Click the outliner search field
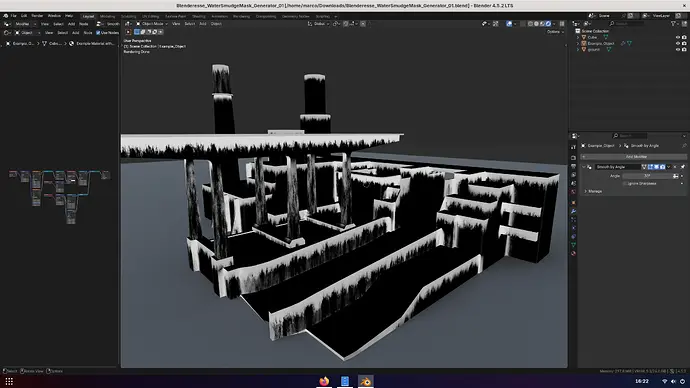 (x=627, y=24)
